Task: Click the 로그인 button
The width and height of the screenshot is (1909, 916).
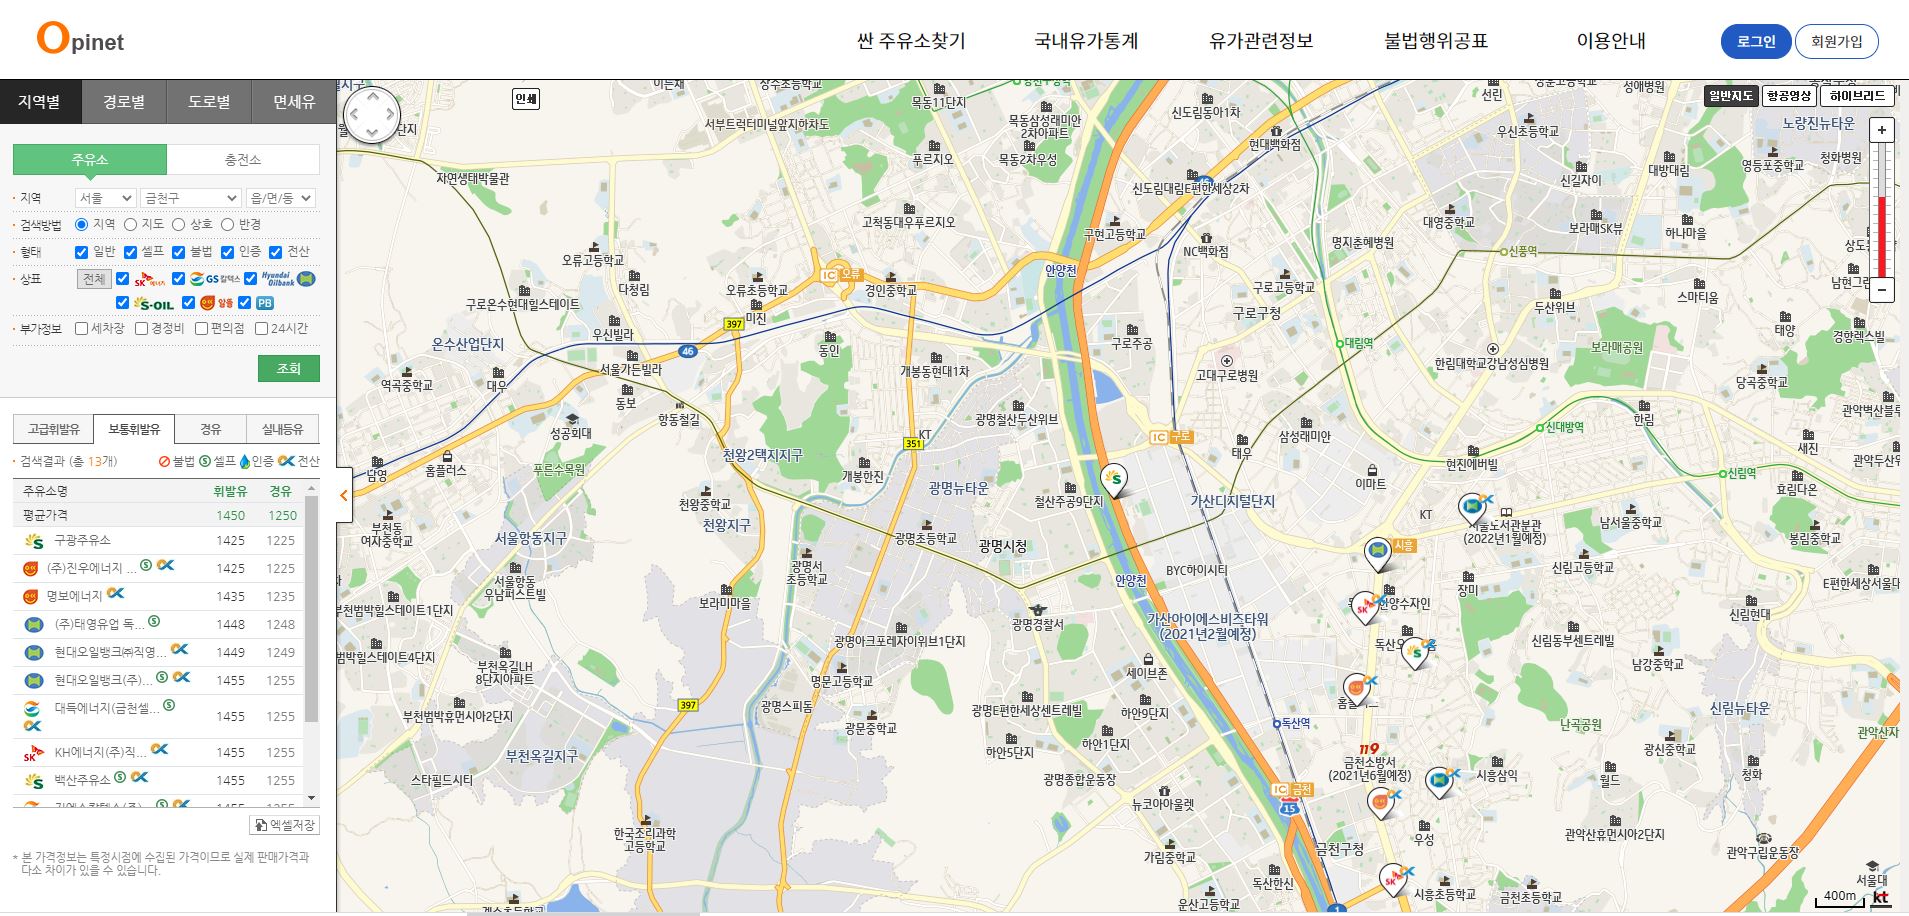Action: (1756, 41)
